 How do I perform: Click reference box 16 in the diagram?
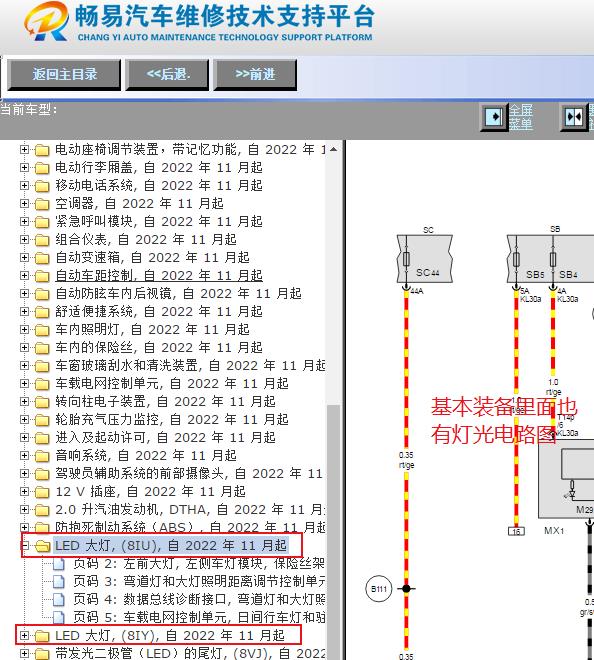pyautogui.click(x=516, y=531)
